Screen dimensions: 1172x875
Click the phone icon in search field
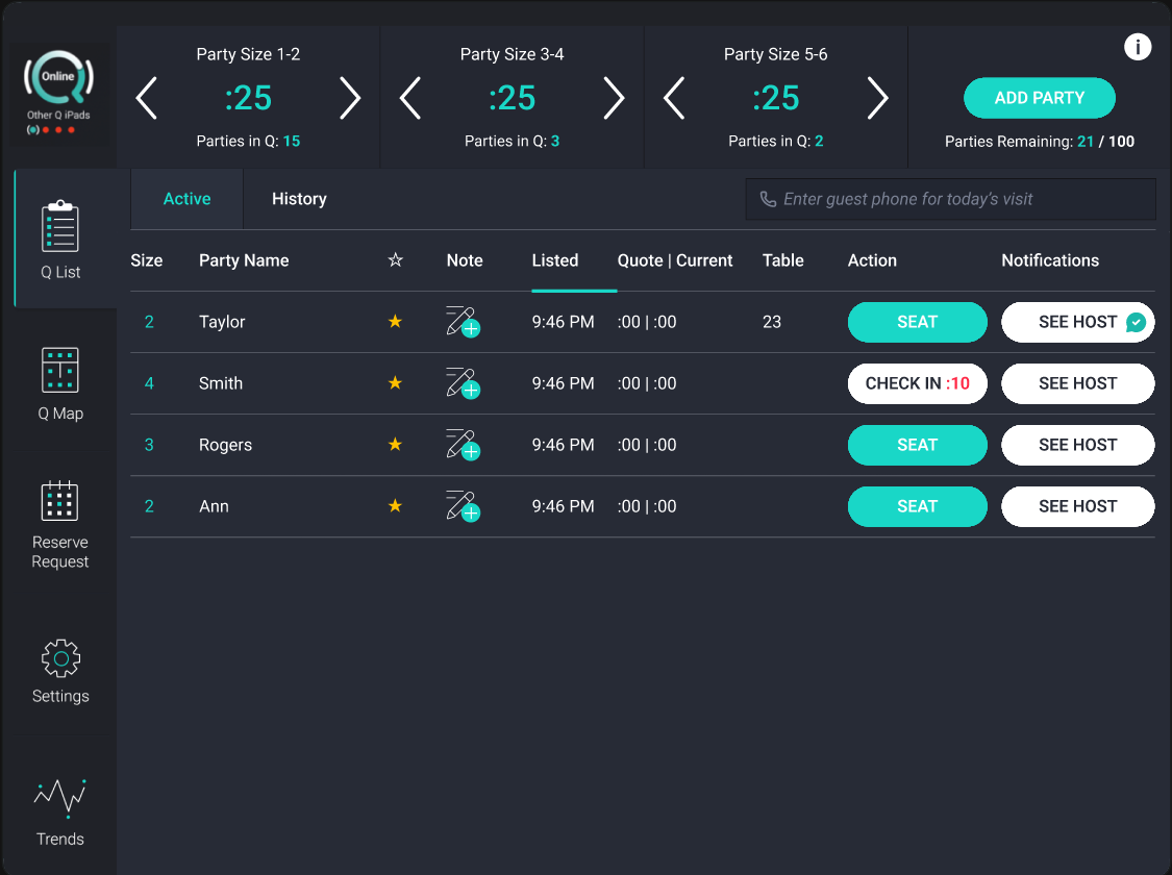(x=768, y=199)
